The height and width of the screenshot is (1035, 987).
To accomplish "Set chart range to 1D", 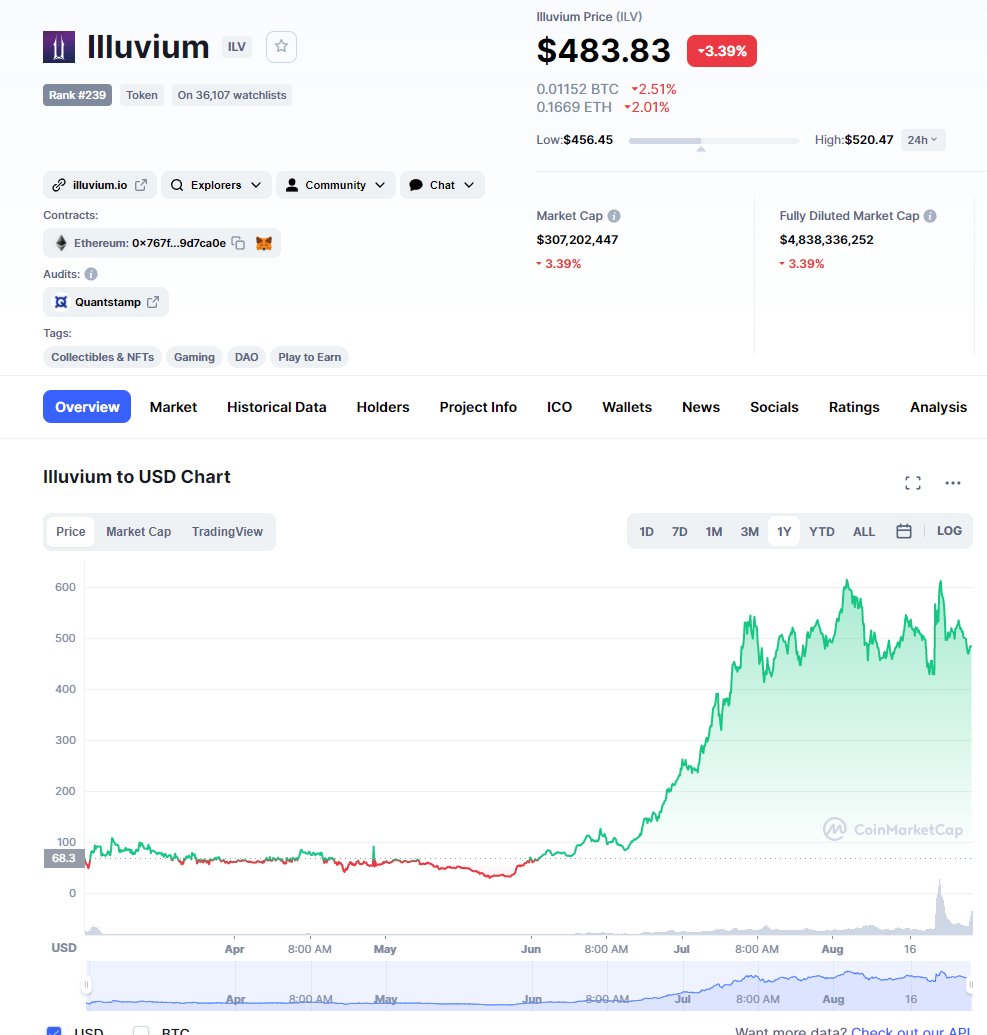I will coord(646,531).
